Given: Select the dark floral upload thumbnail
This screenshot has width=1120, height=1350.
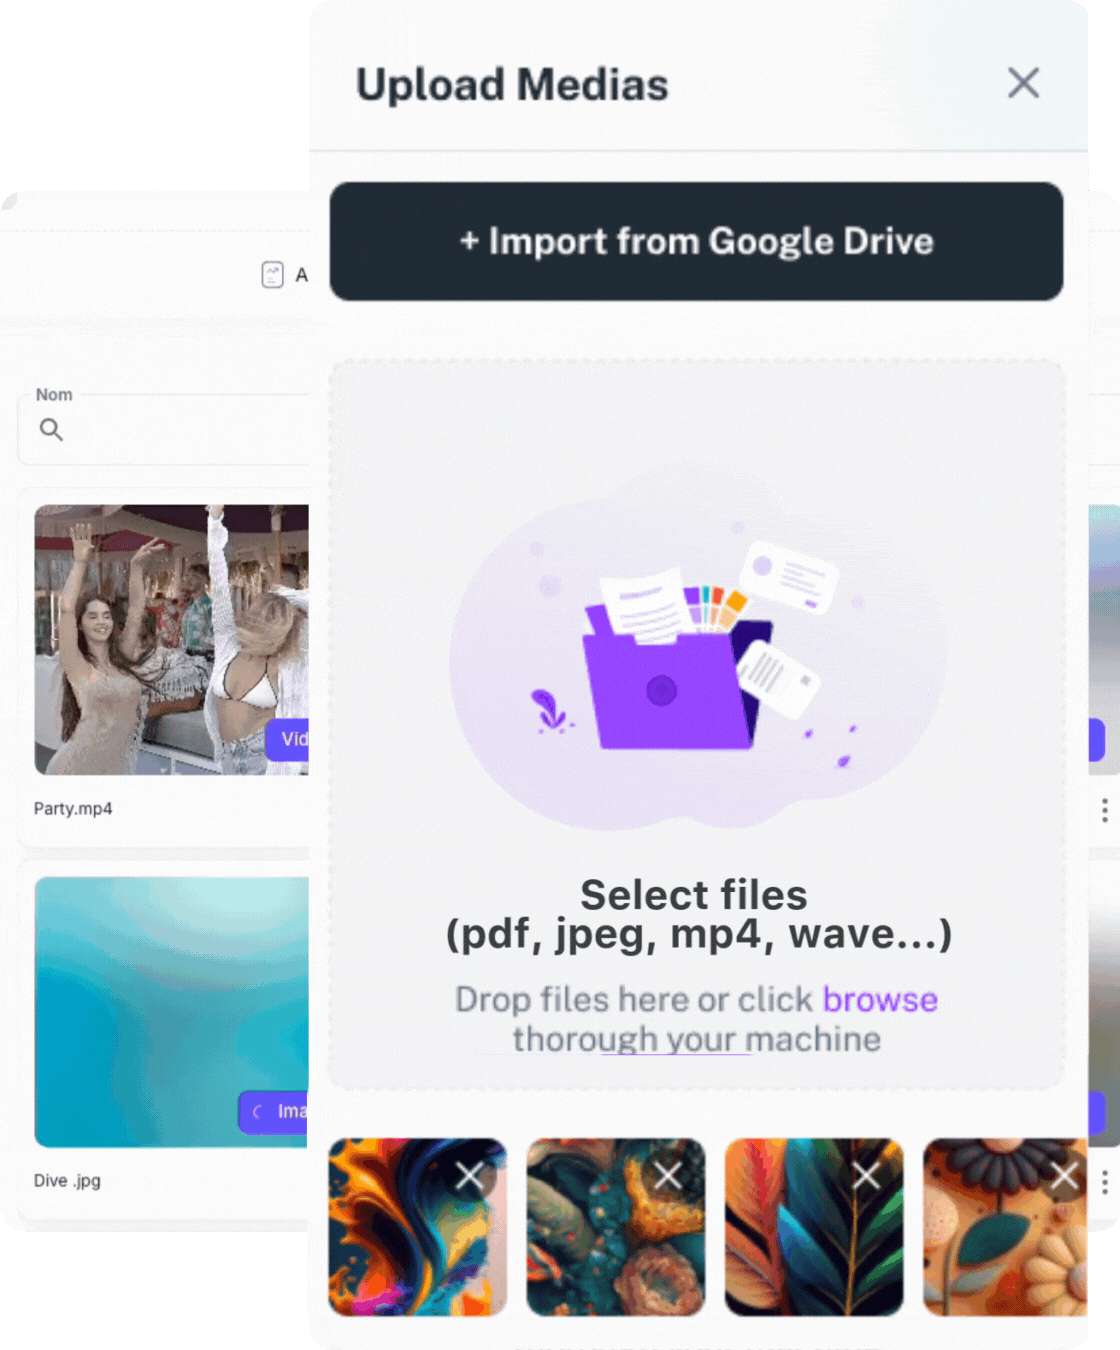Looking at the screenshot, I should (x=616, y=1227).
